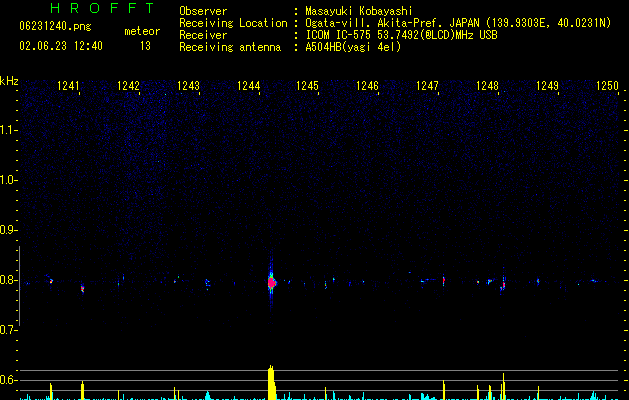Click the 0.9 frequency axis label
This screenshot has height=400, width=629.
click(9, 230)
